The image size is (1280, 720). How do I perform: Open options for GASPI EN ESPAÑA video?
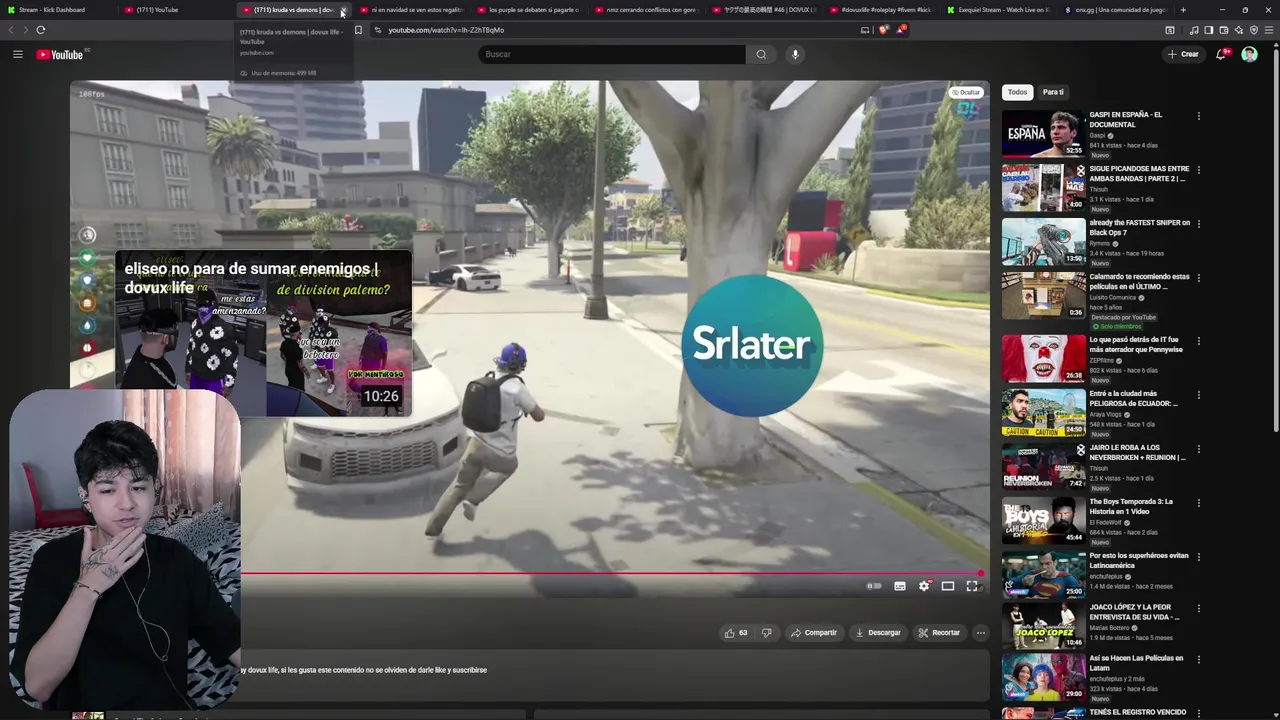[x=1198, y=116]
